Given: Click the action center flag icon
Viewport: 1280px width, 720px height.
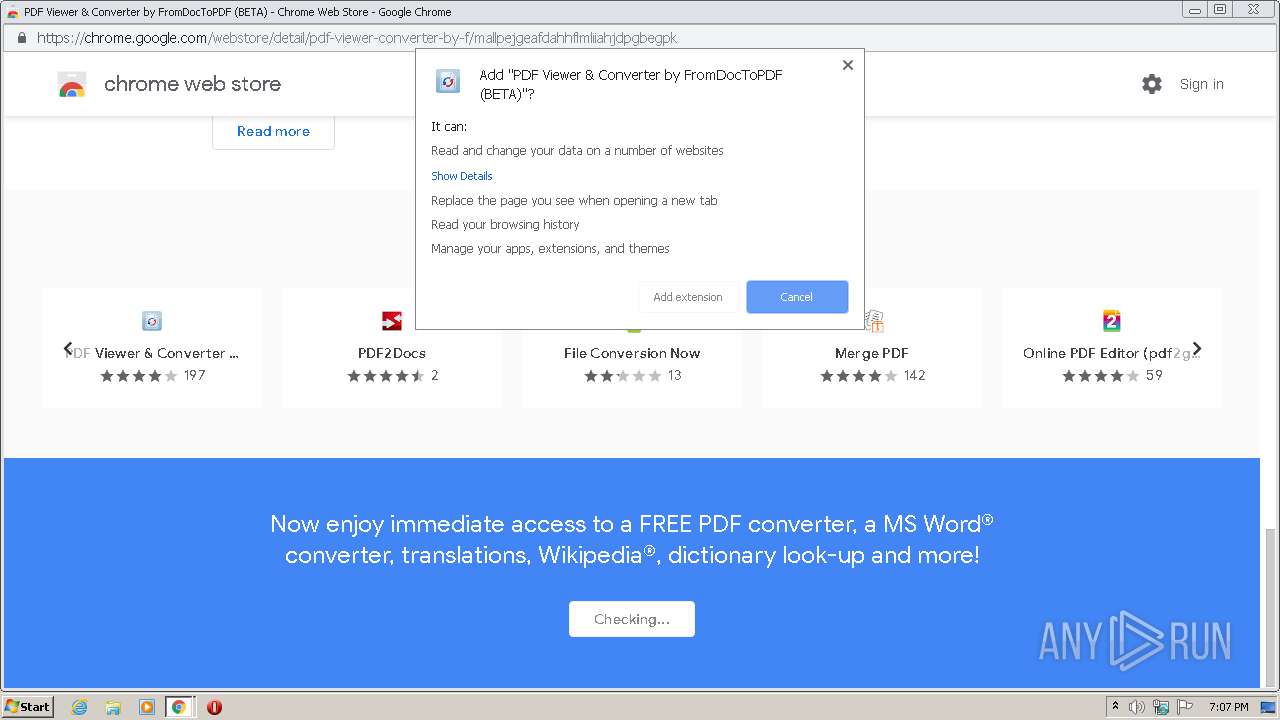Looking at the screenshot, I should (1185, 707).
